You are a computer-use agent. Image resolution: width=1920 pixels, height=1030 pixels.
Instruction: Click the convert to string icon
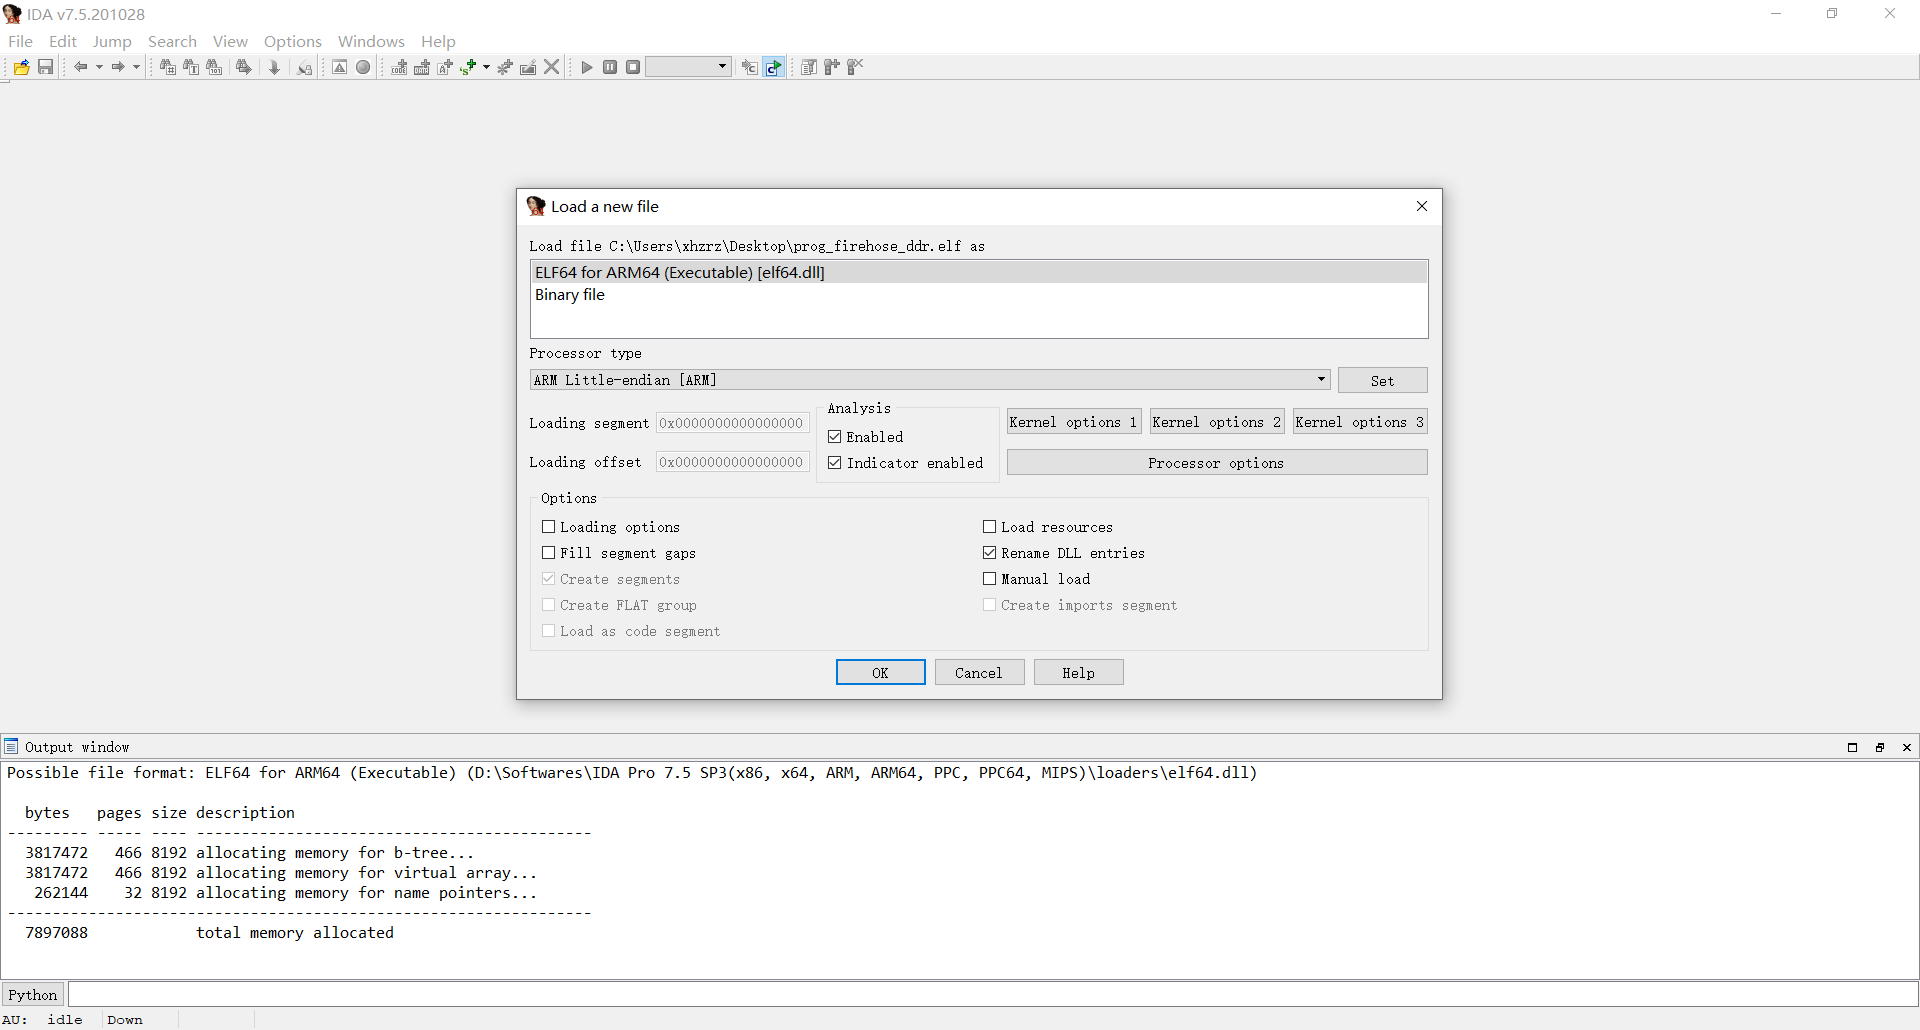(445, 67)
